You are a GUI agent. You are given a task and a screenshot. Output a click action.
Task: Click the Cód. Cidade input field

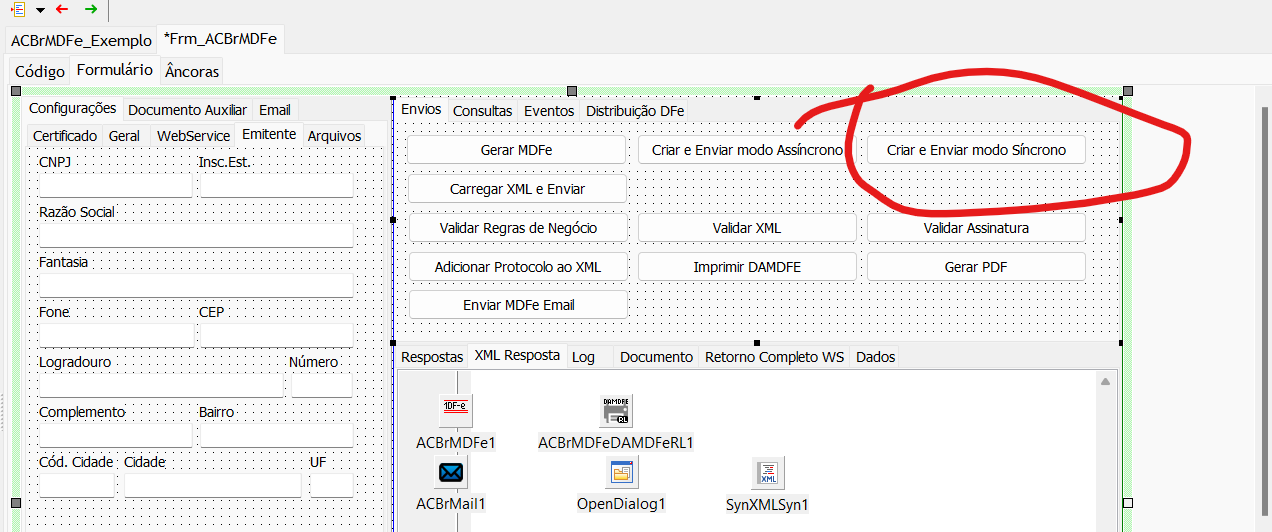tap(76, 485)
